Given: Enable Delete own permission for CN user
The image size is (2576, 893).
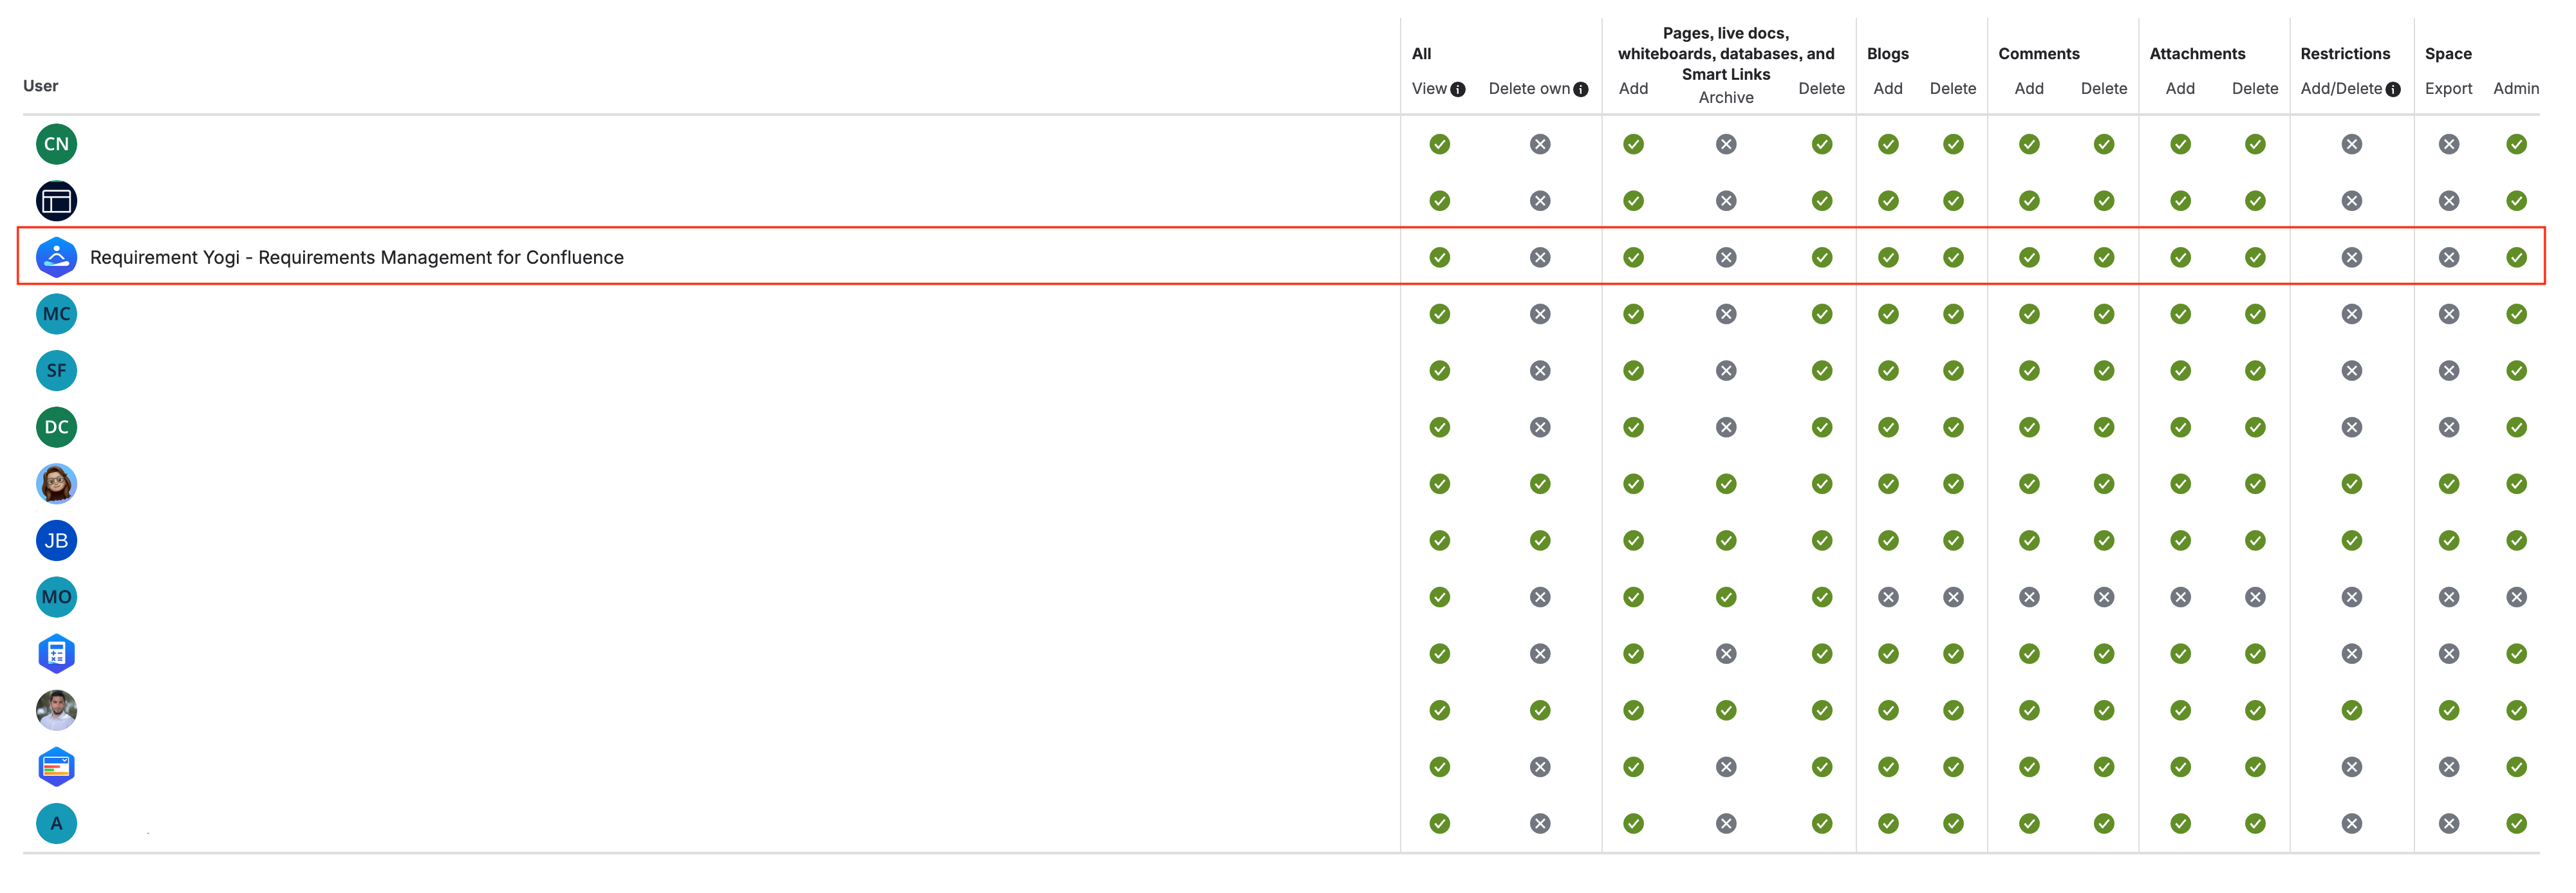Looking at the screenshot, I should tap(1540, 143).
